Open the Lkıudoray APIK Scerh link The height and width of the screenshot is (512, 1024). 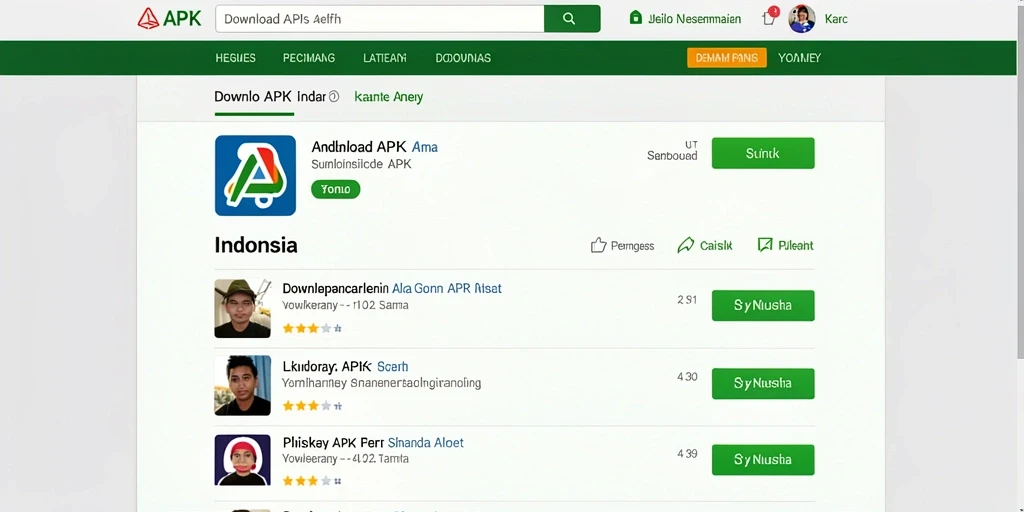click(x=345, y=366)
